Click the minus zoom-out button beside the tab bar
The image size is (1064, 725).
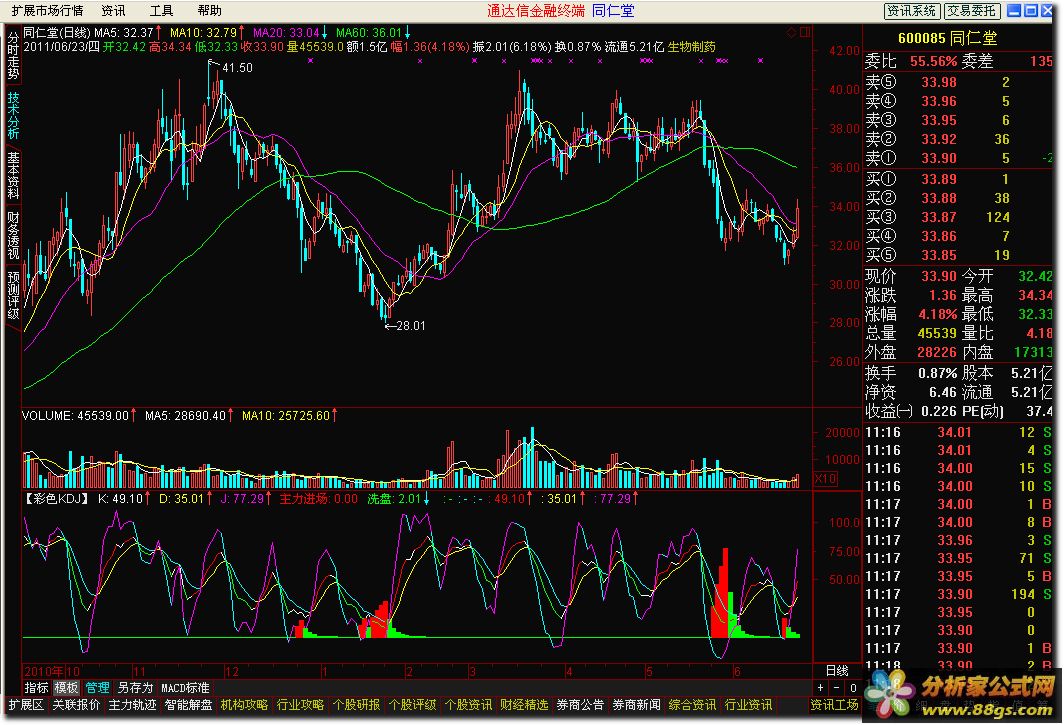coord(836,688)
